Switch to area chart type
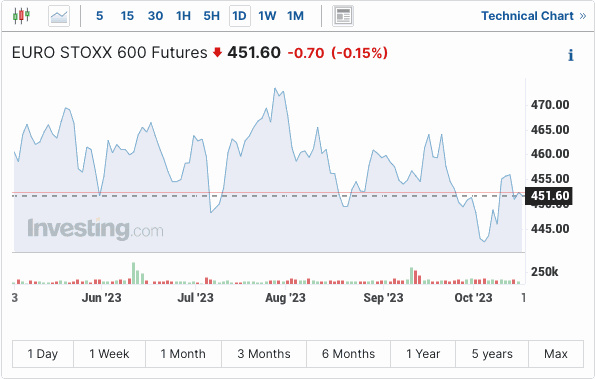 pos(59,16)
